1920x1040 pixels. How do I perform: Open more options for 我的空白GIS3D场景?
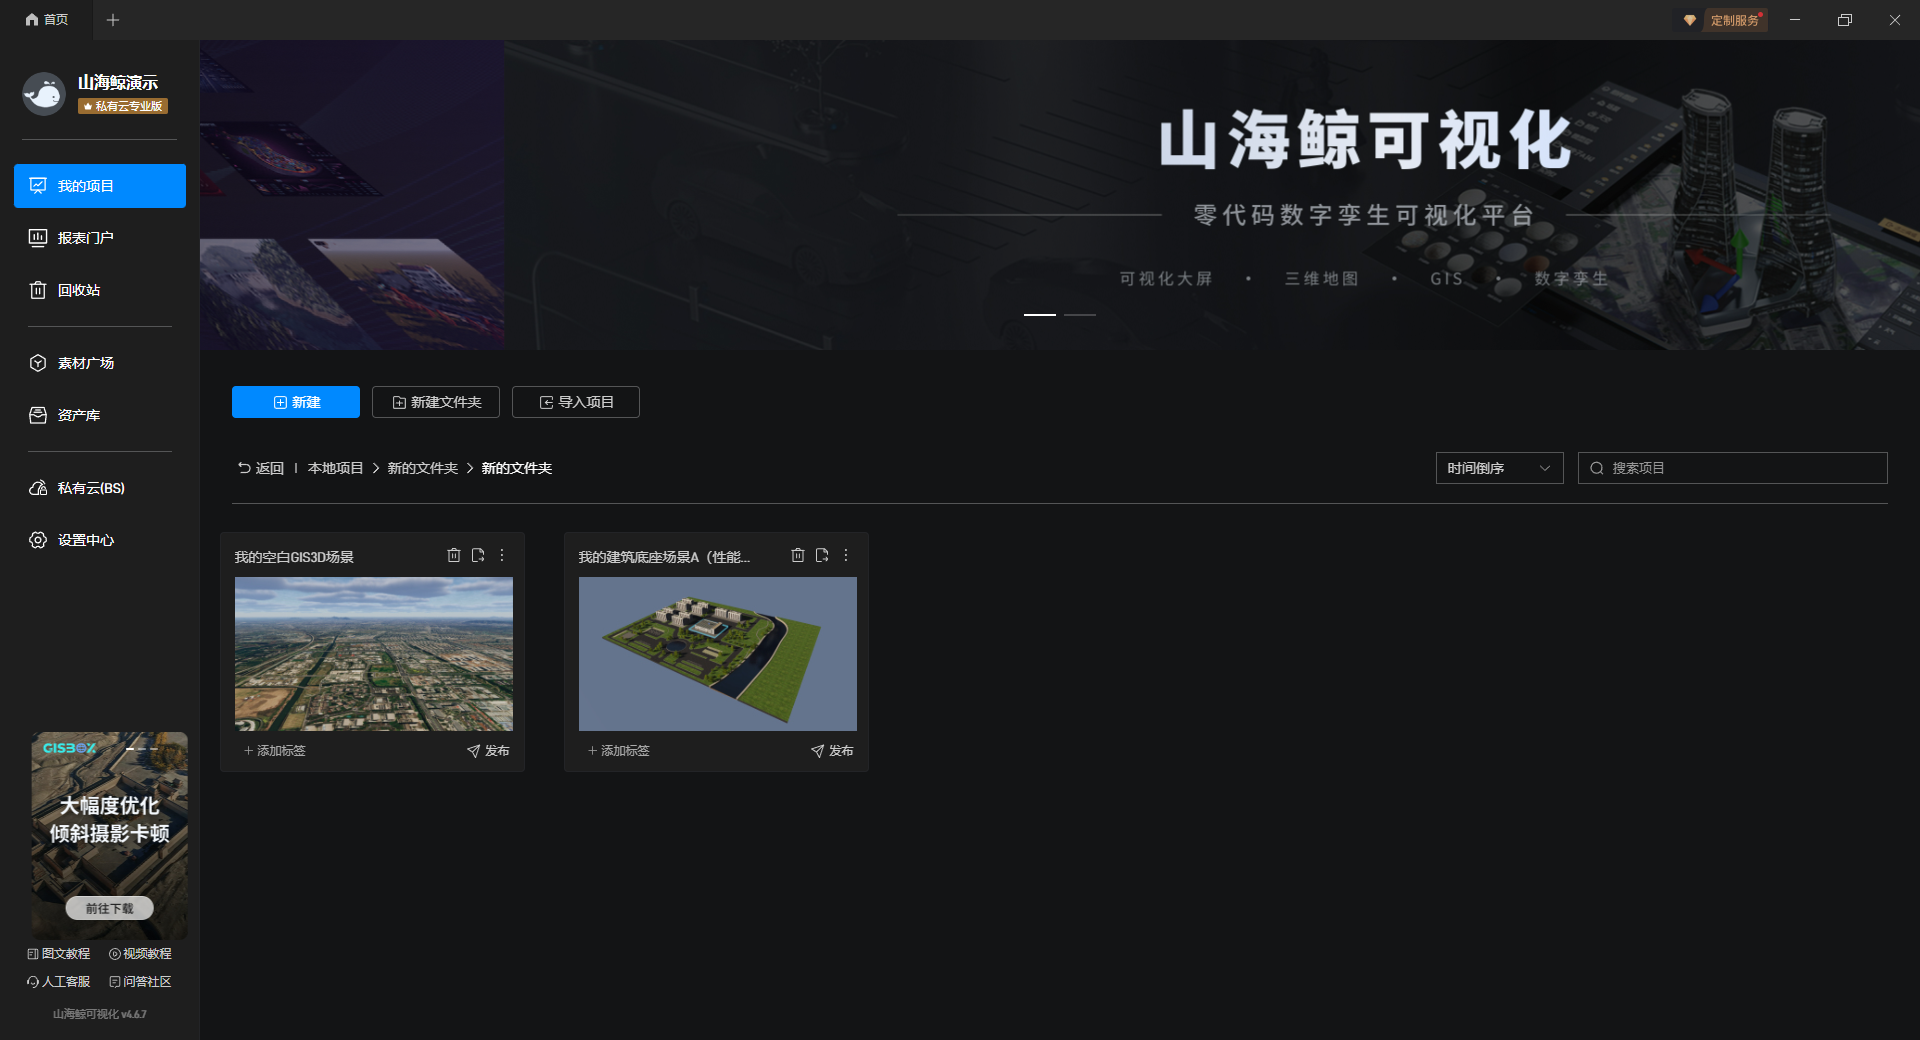pos(502,555)
